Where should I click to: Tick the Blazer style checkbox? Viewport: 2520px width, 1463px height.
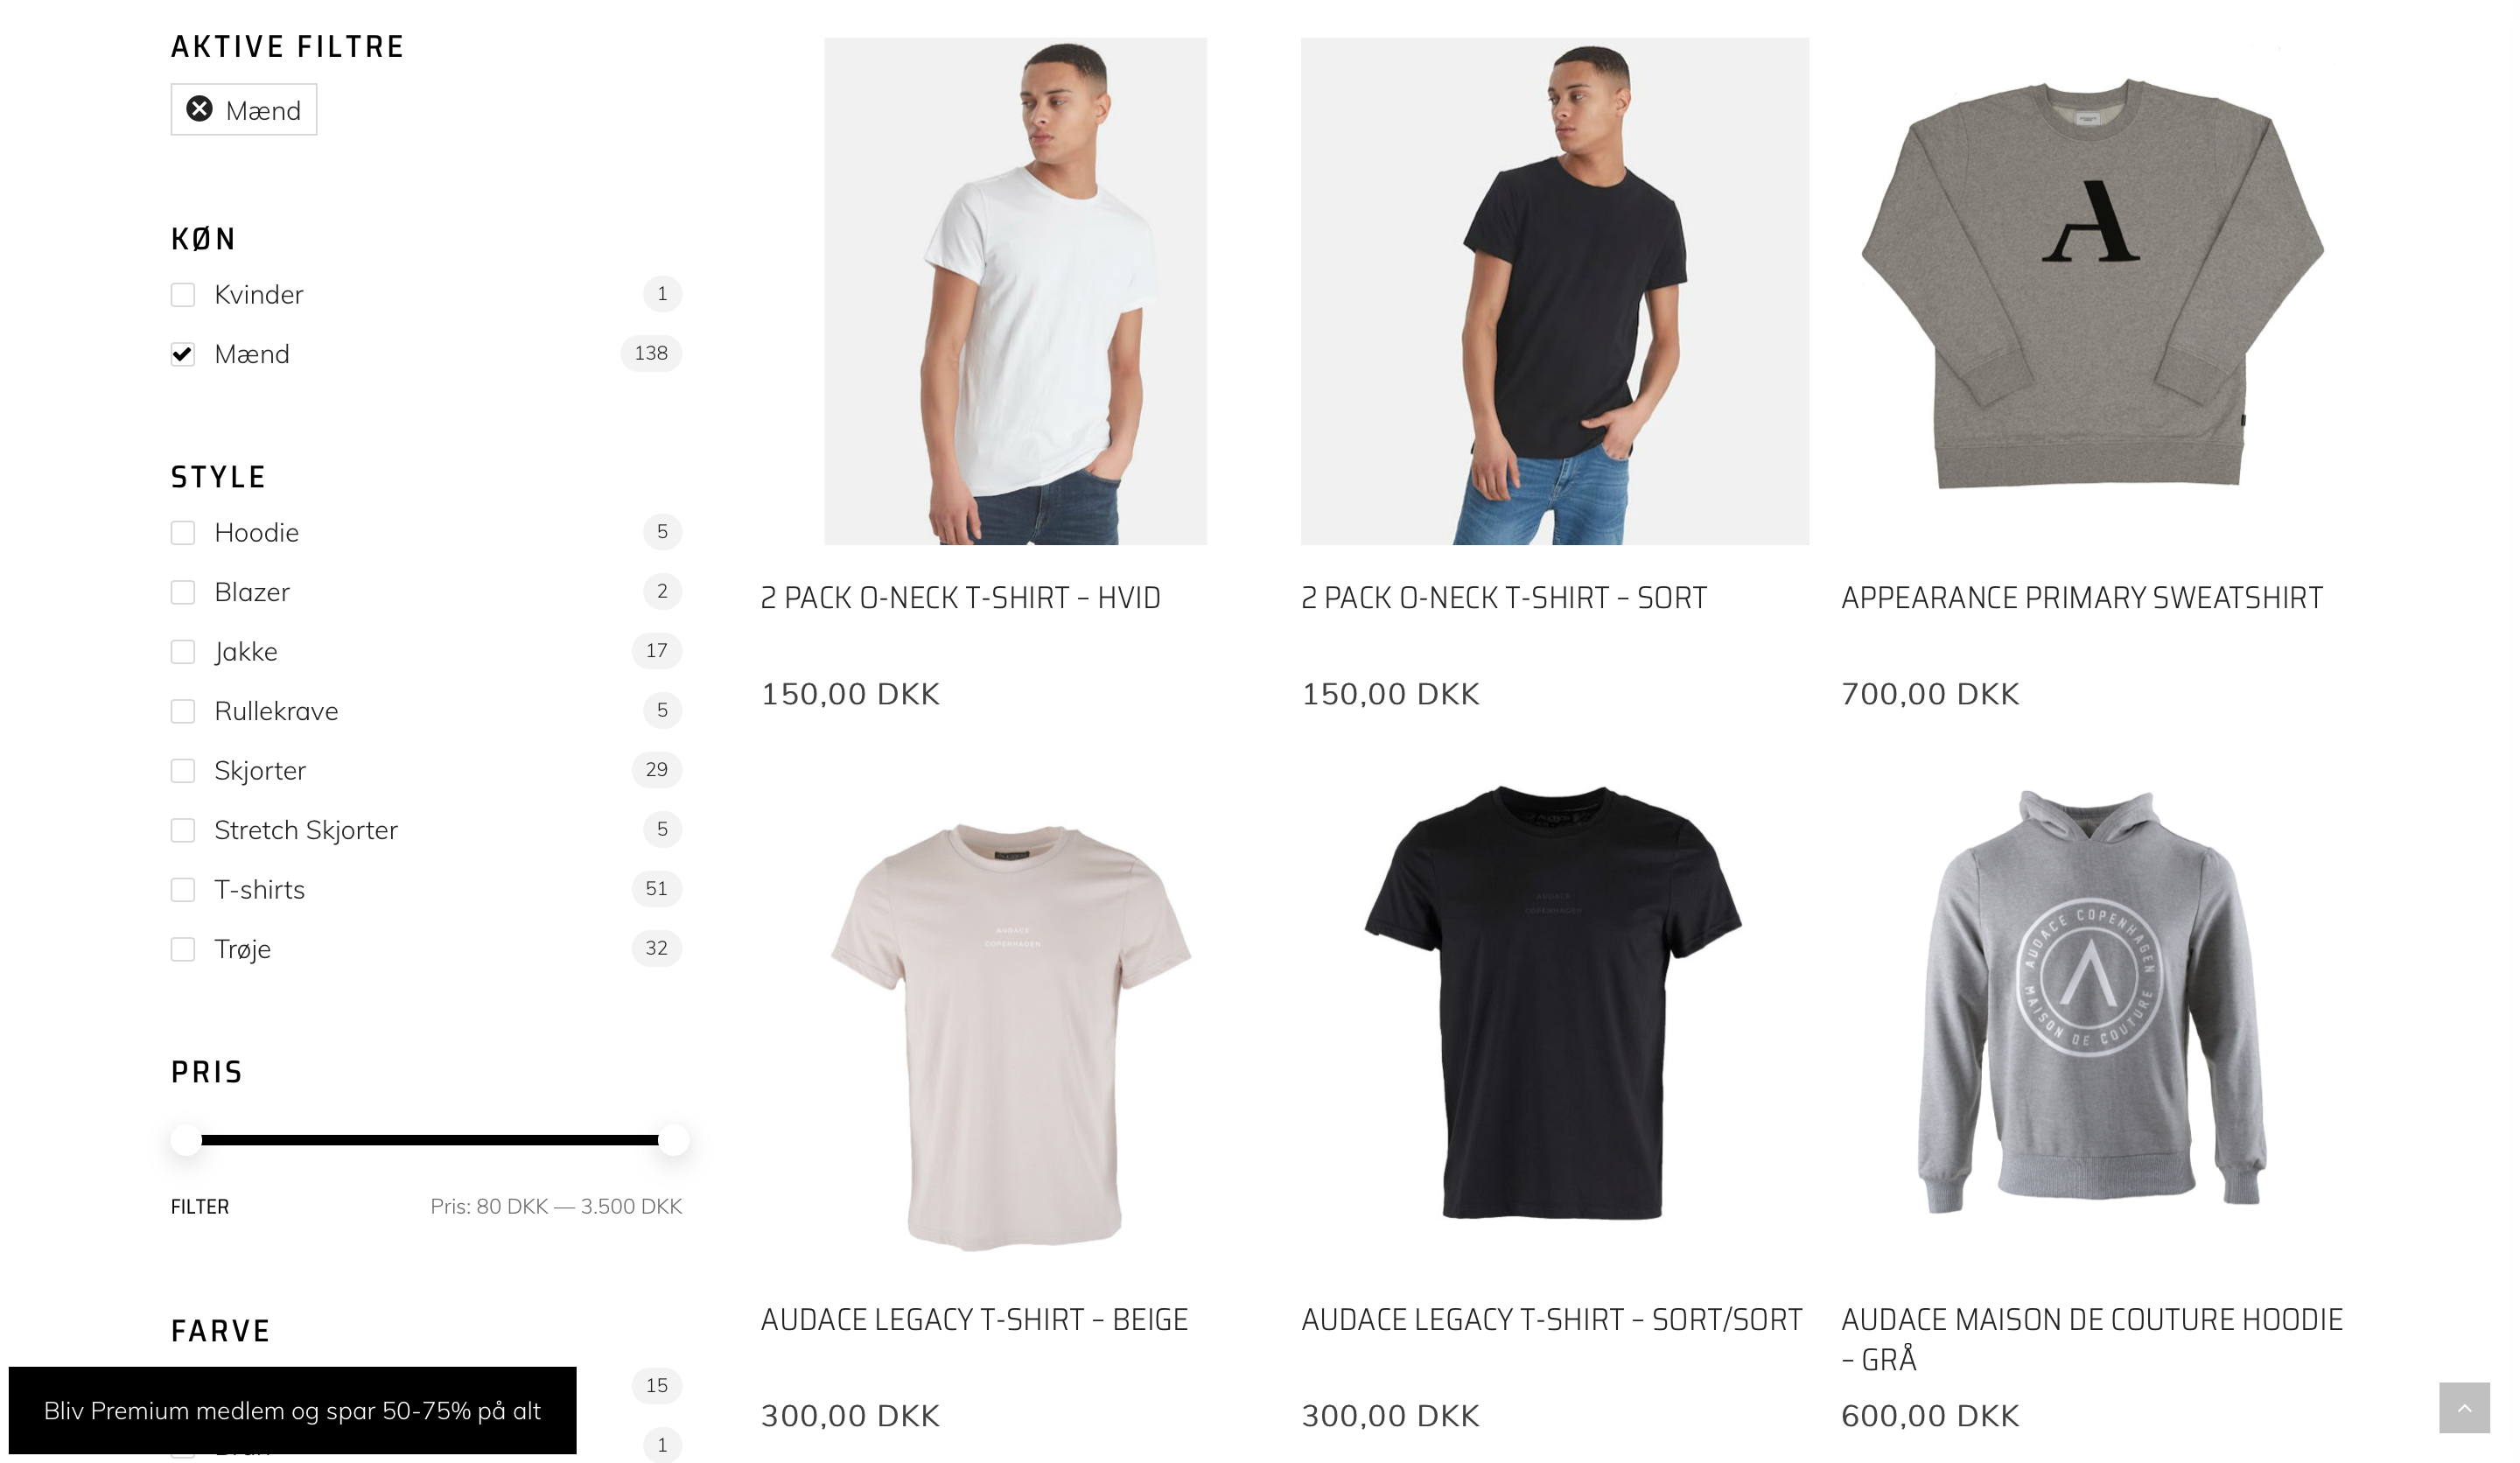click(x=183, y=592)
